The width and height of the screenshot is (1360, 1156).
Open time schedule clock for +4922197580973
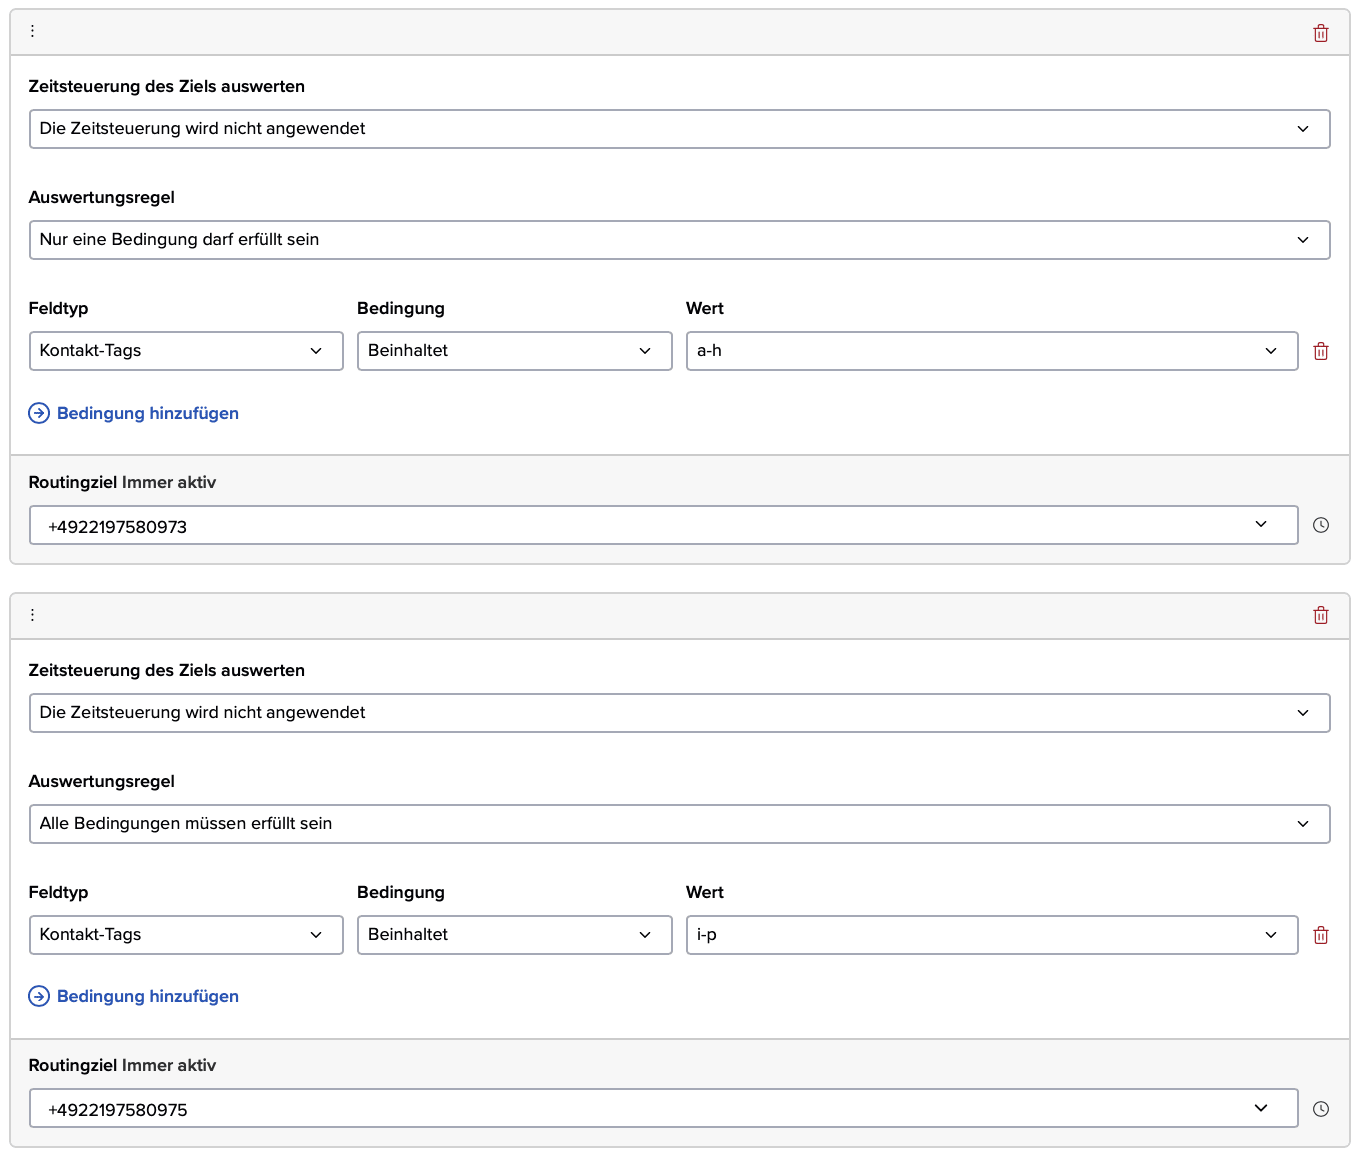1320,525
